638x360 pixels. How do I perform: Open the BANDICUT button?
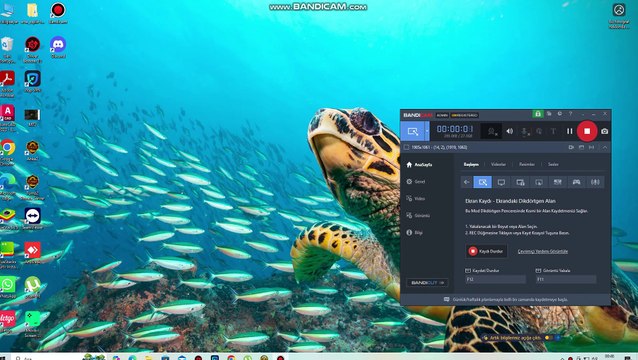[427, 282]
